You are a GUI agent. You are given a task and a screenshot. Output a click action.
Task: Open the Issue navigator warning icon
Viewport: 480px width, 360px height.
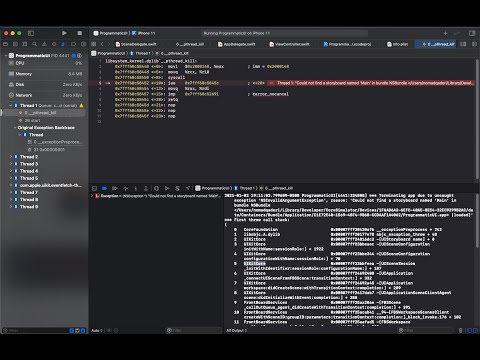pos(44,44)
